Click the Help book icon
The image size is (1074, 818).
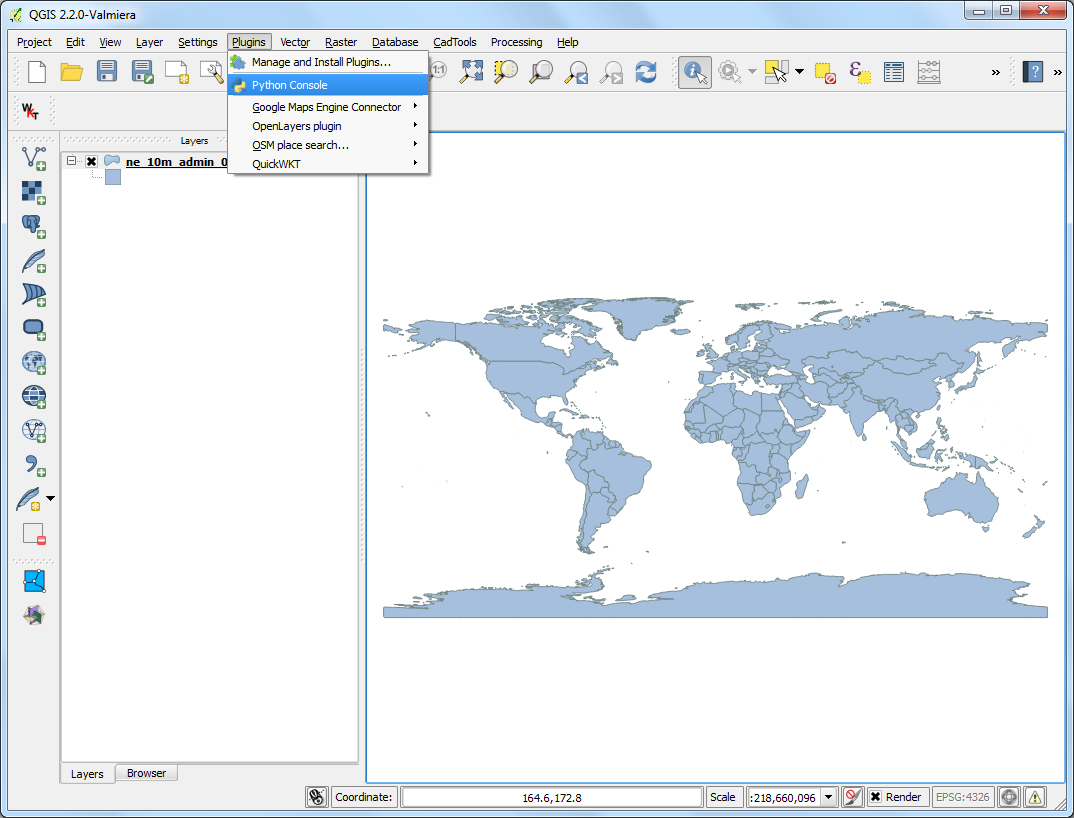click(1033, 72)
